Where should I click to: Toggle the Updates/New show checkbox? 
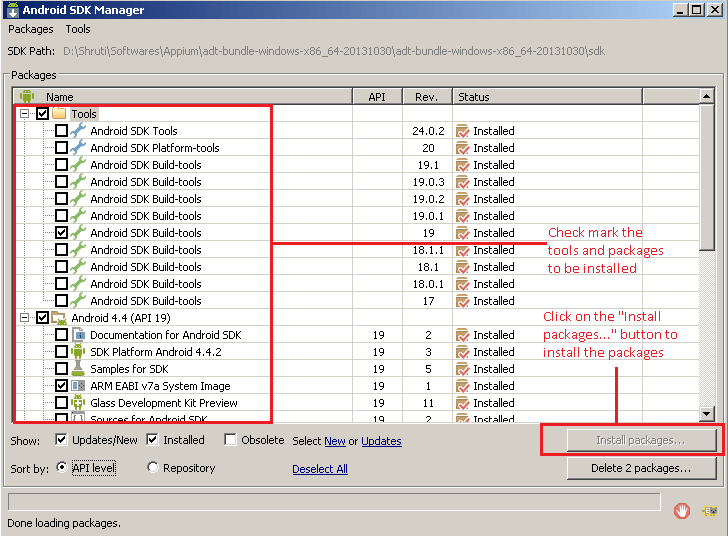(x=61, y=439)
